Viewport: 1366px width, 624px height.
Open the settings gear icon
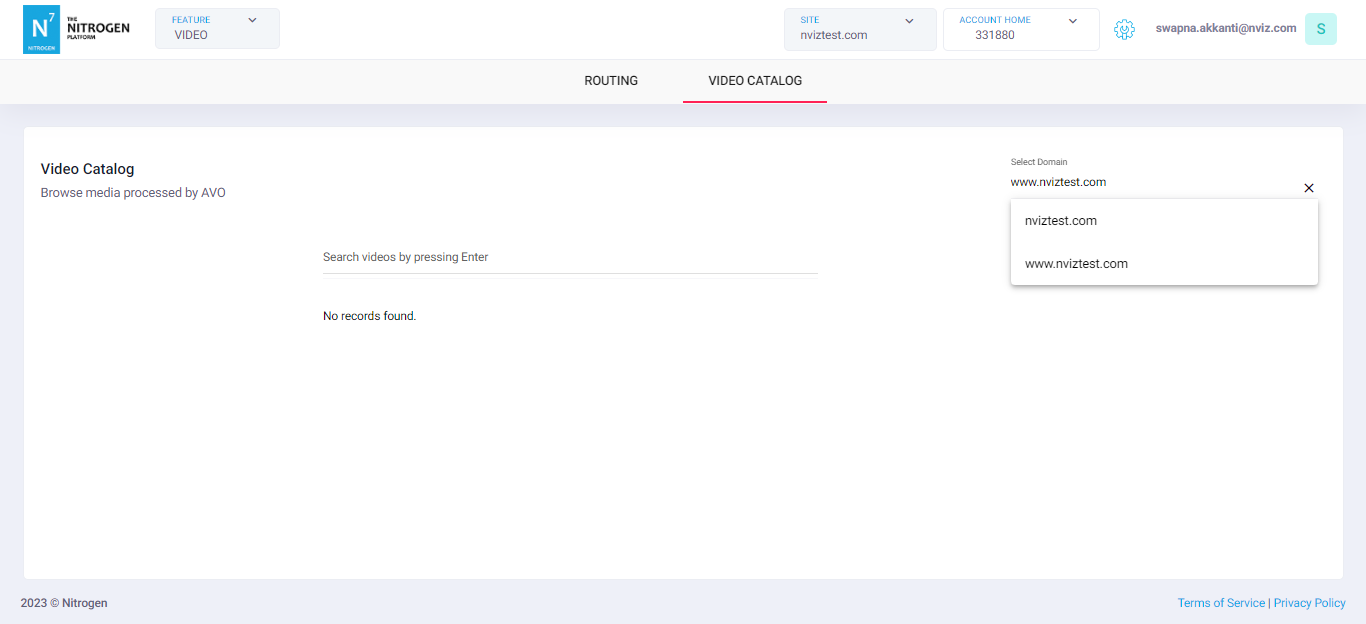click(x=1124, y=29)
